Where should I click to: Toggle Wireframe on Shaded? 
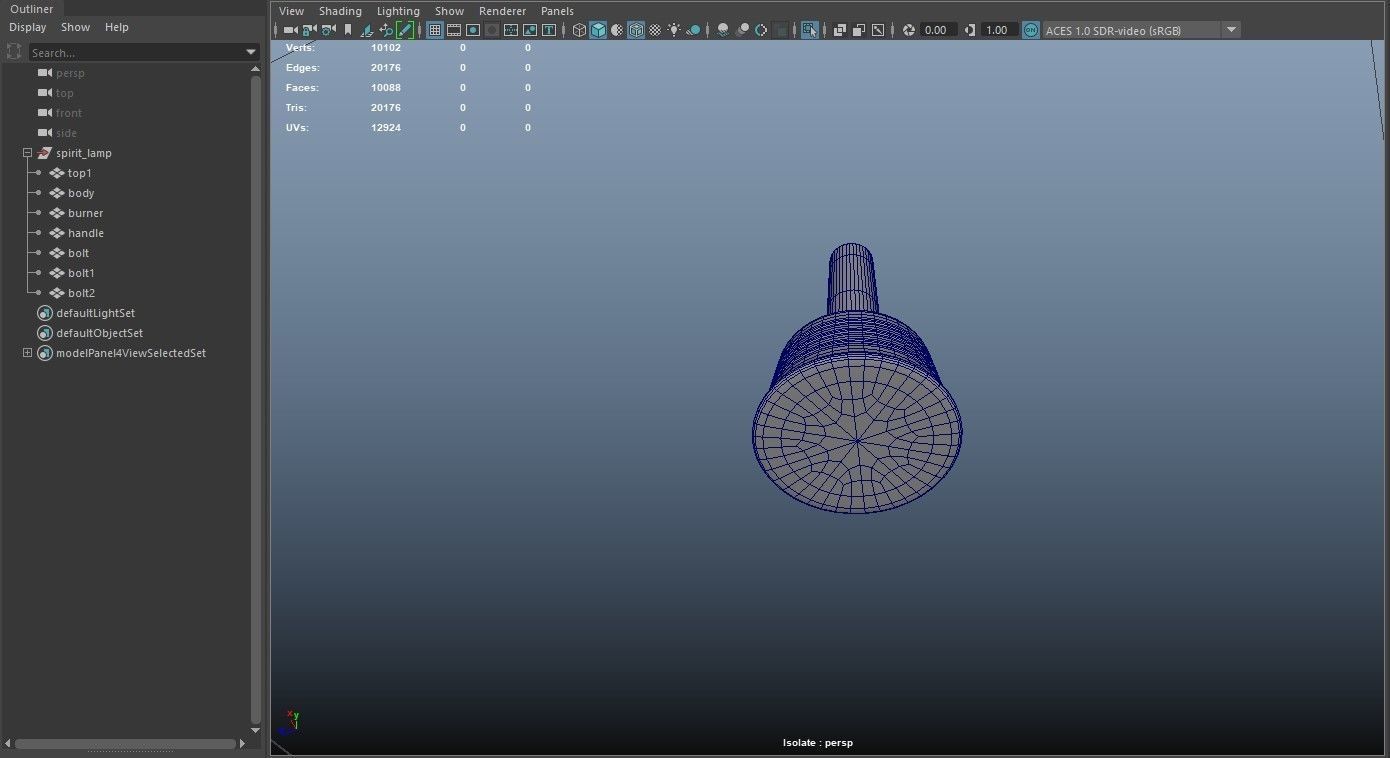636,30
